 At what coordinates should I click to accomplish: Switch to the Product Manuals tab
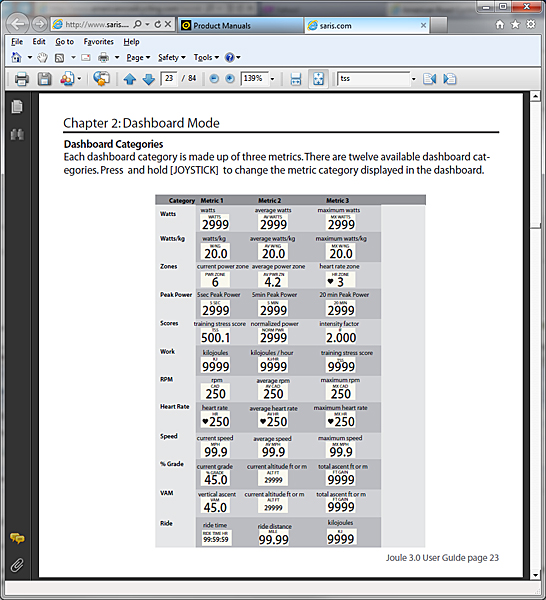tap(241, 26)
